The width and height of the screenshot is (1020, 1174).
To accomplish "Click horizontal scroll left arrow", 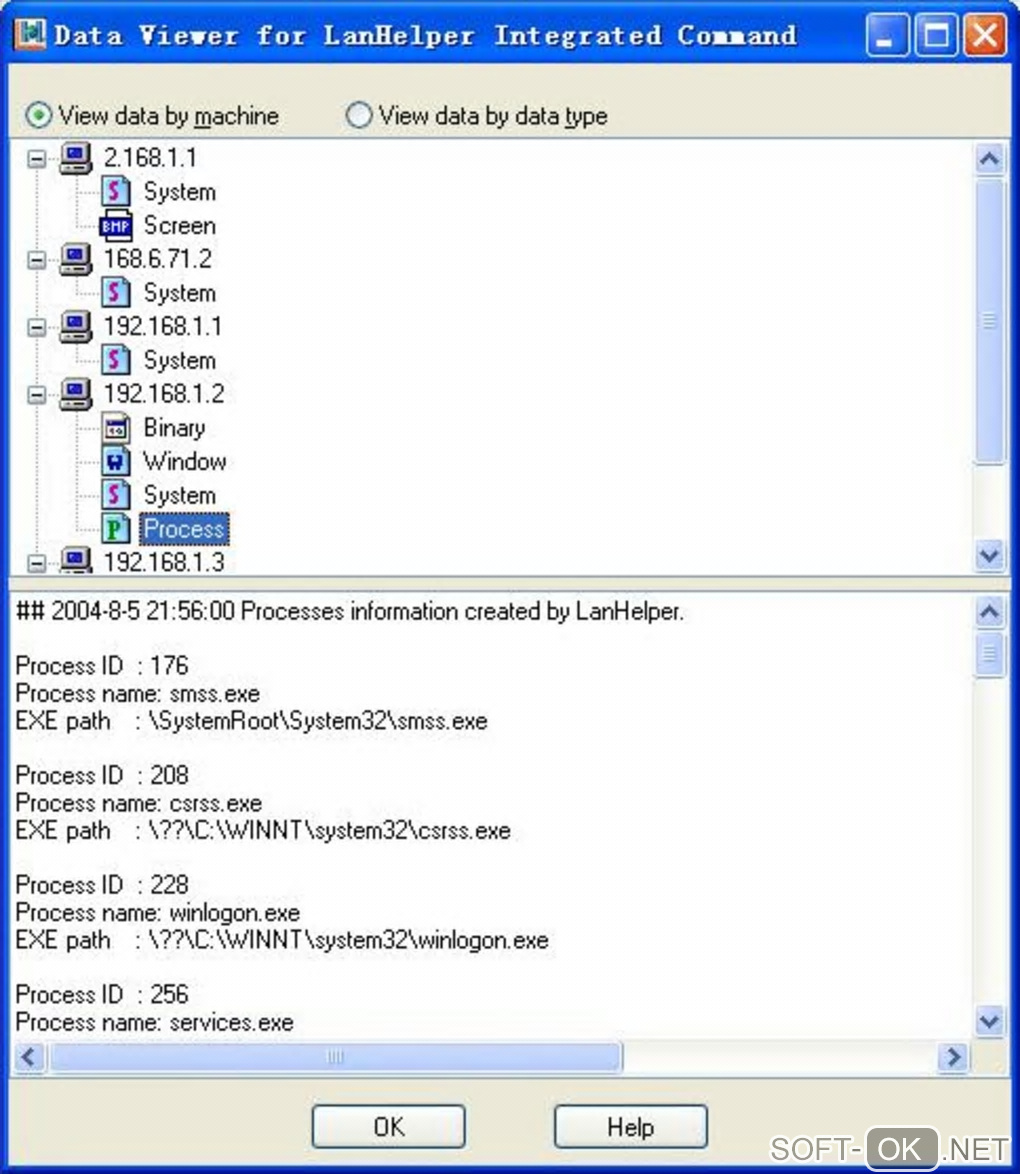I will click(29, 1056).
